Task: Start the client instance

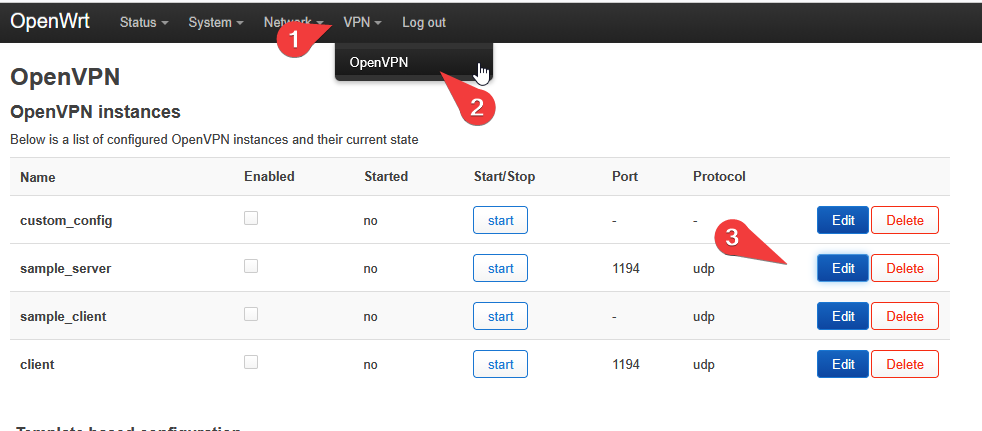Action: (x=500, y=364)
